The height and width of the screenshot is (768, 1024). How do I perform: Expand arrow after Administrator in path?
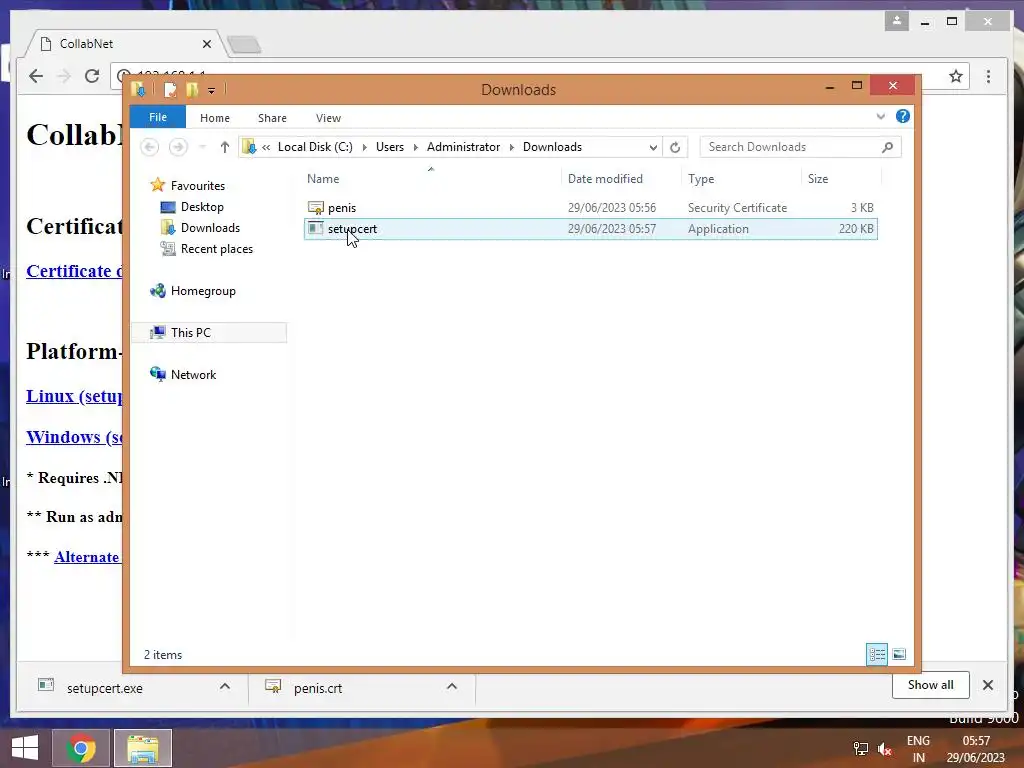pos(511,147)
